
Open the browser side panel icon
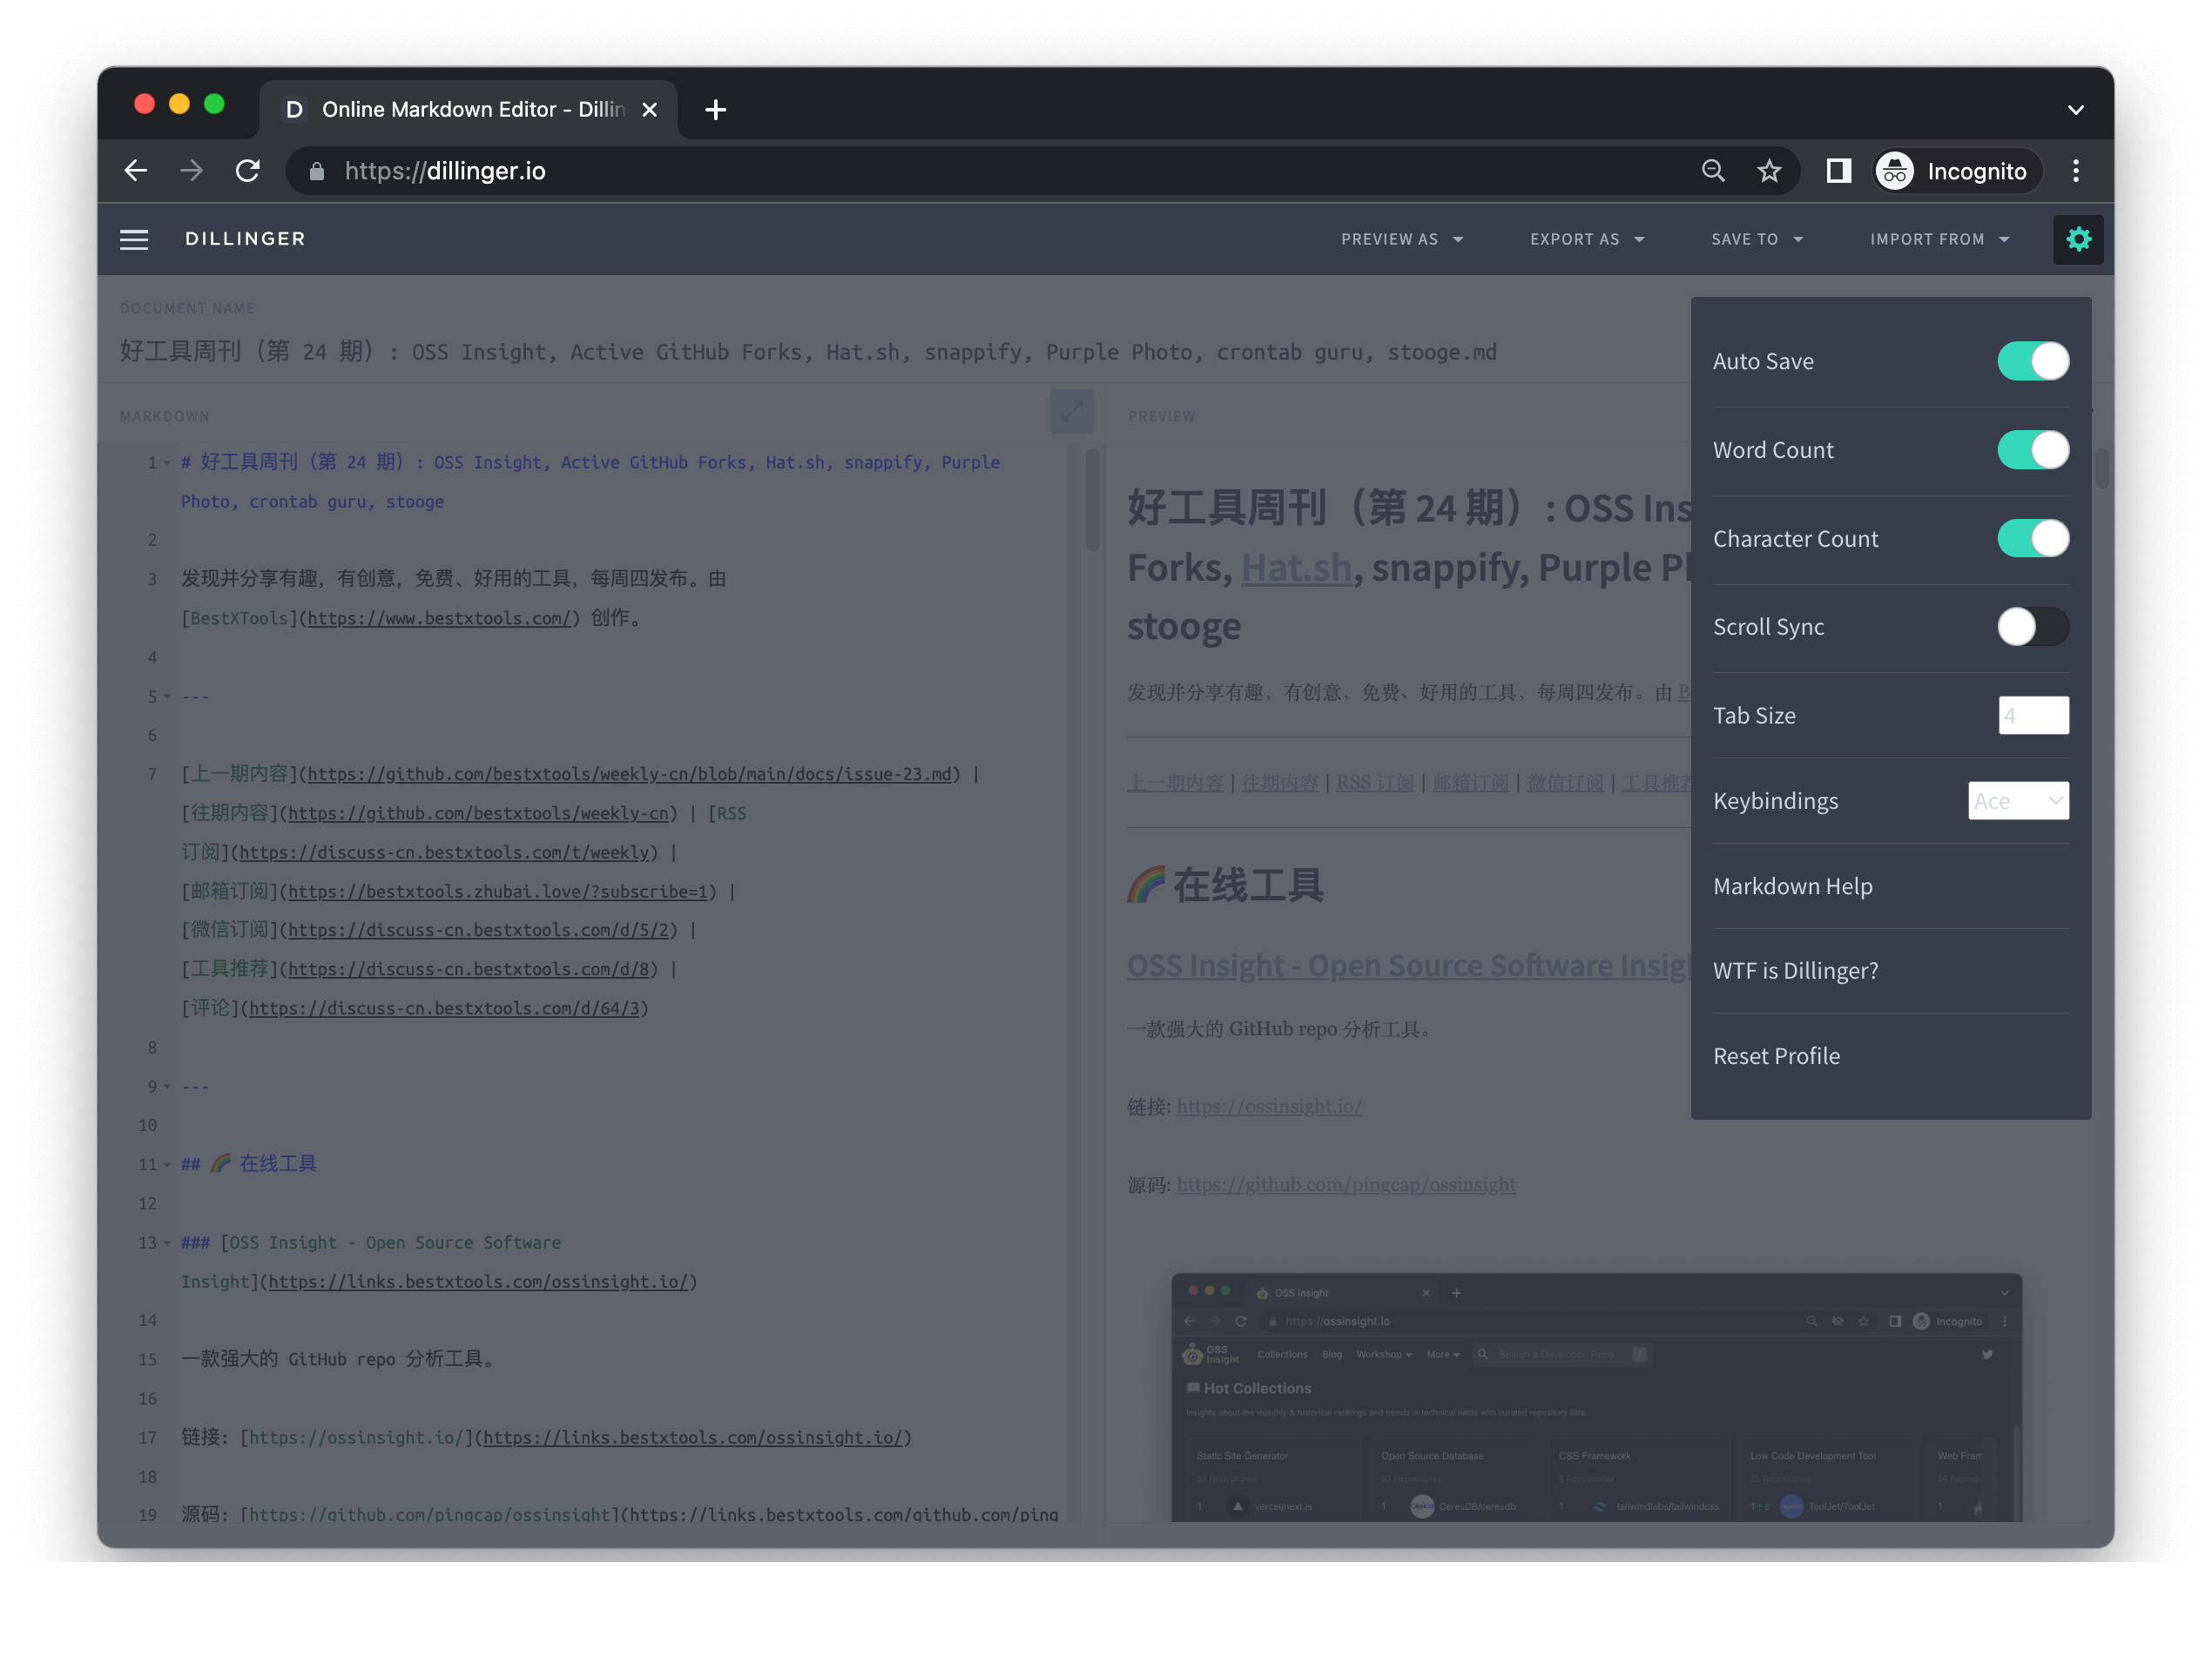click(1838, 171)
